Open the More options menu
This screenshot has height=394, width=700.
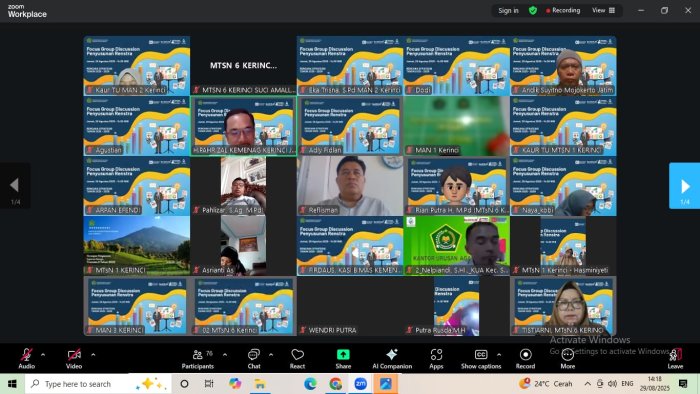point(567,358)
